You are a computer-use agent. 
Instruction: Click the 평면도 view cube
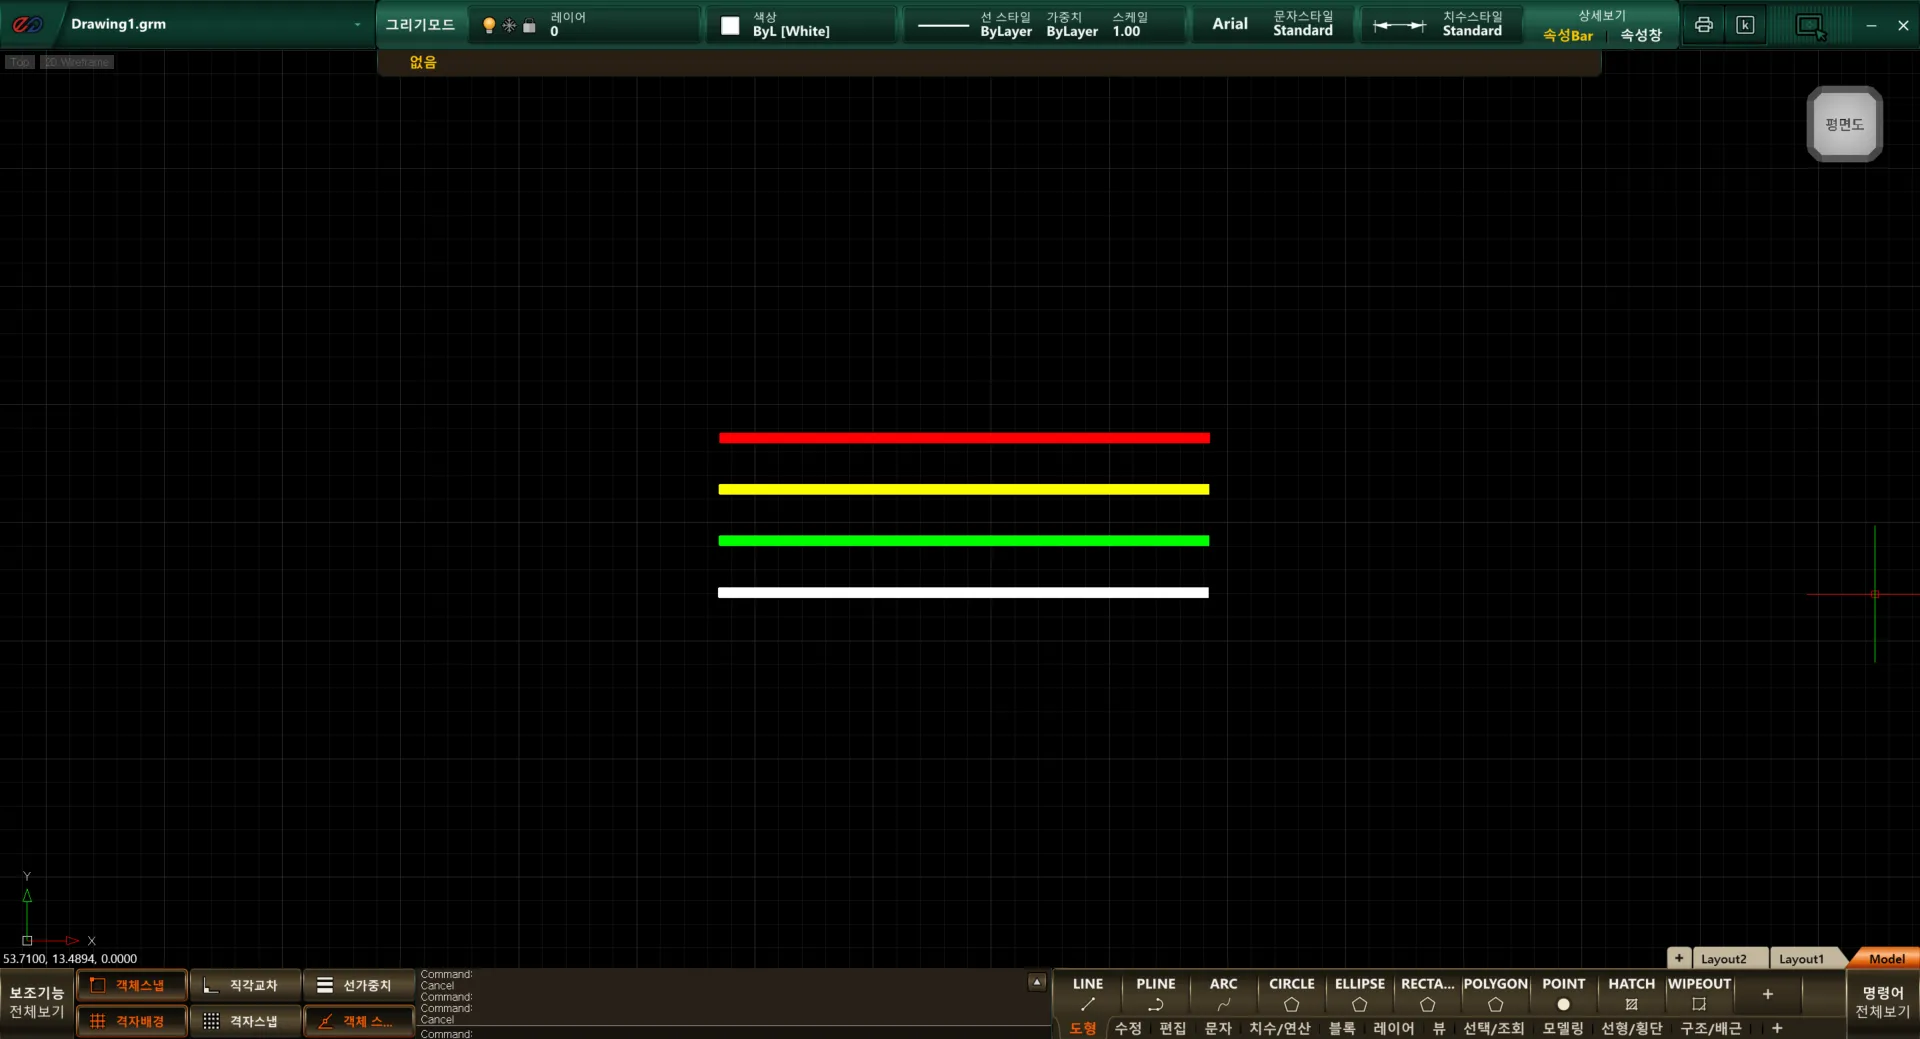click(1844, 124)
